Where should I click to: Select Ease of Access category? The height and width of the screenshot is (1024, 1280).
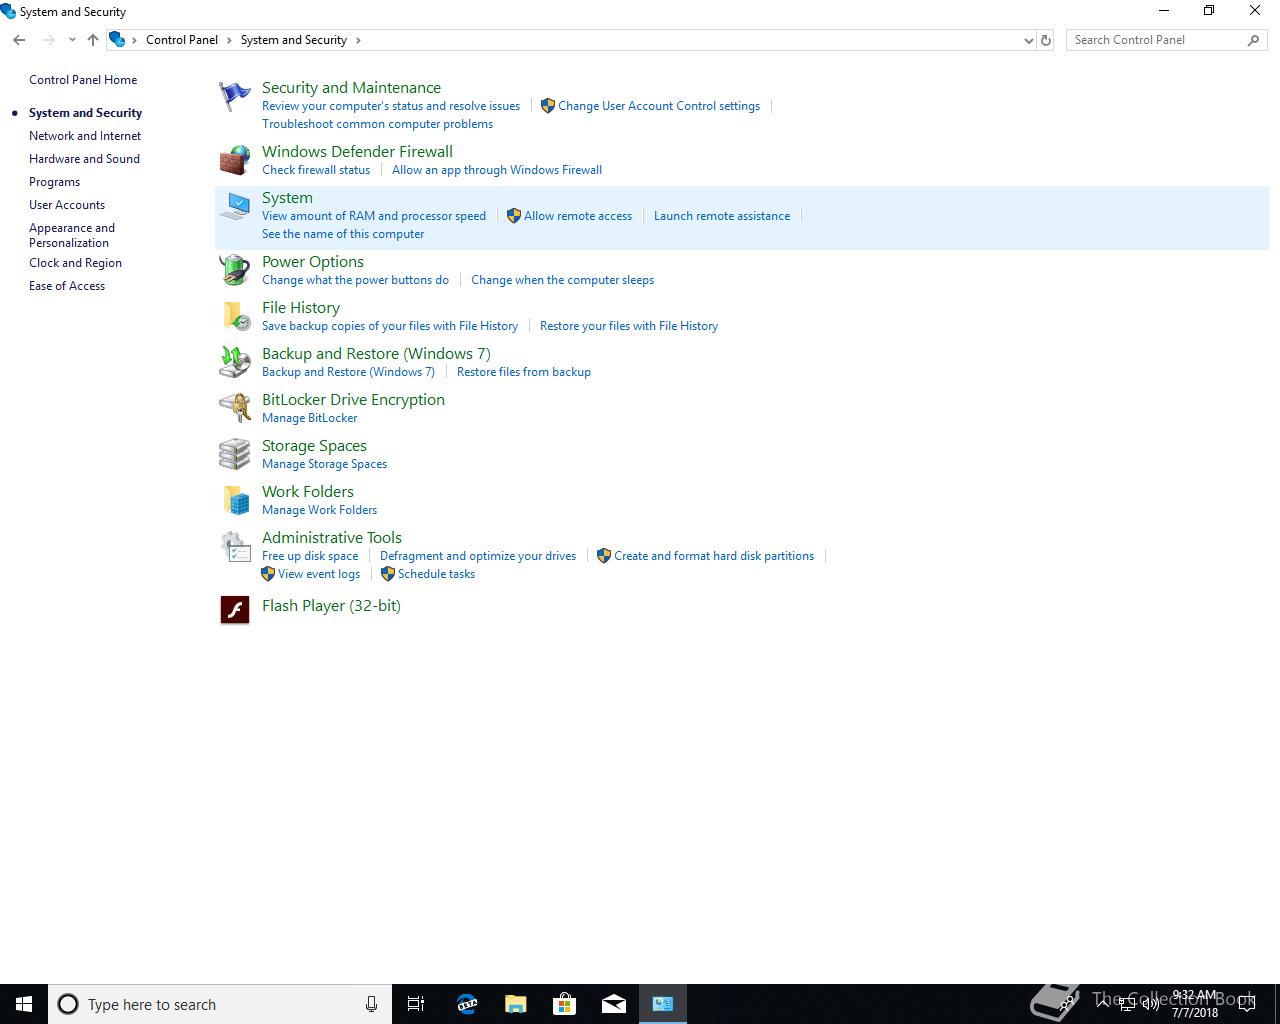pos(67,286)
